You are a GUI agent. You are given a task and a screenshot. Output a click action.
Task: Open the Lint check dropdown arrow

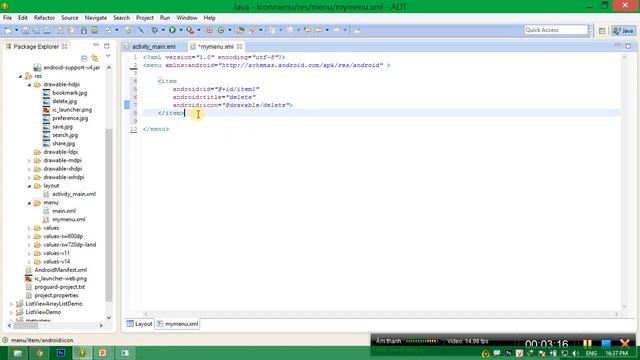pos(116,30)
